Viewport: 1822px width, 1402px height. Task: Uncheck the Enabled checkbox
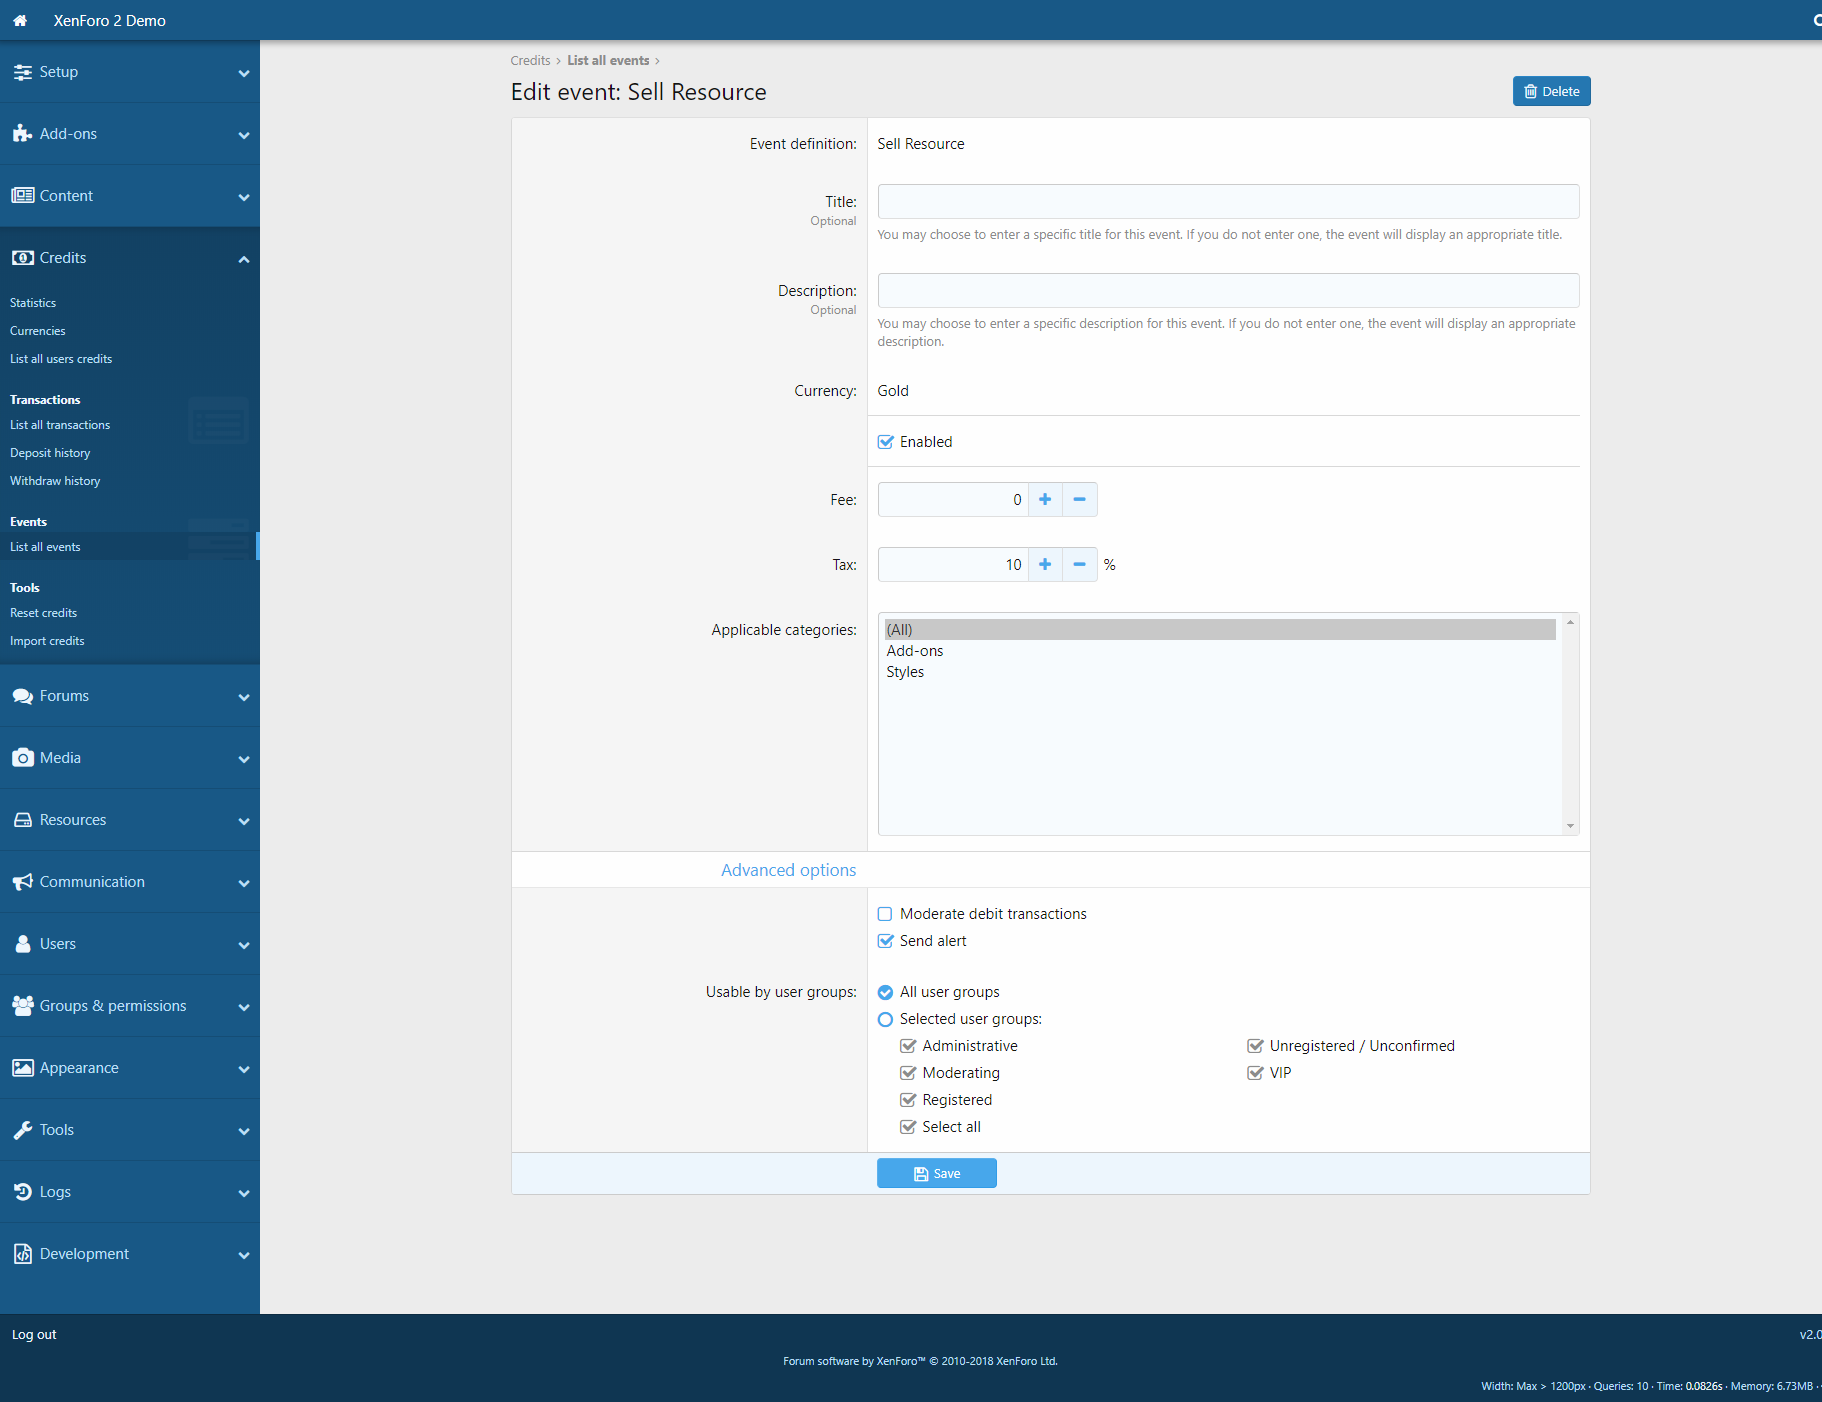885,442
